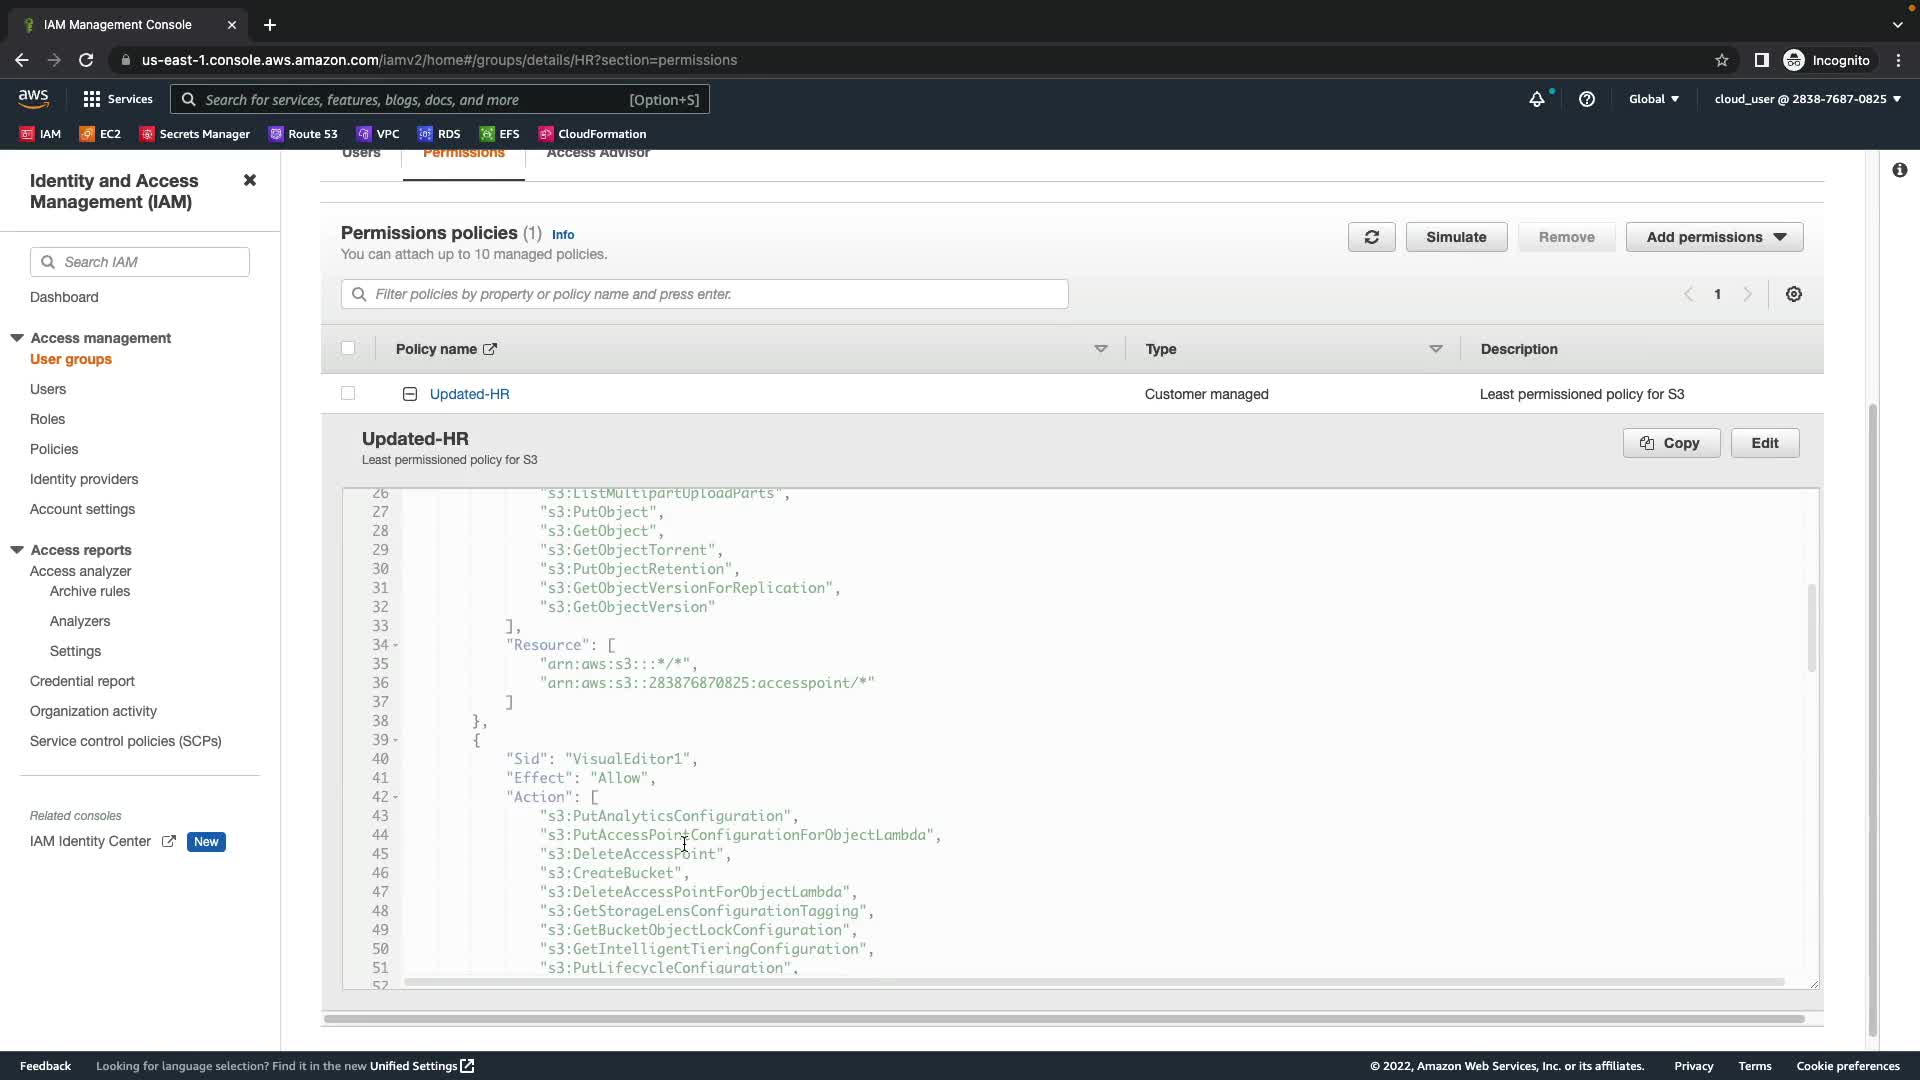
Task: Open the Add permissions dropdown
Action: coord(1714,237)
